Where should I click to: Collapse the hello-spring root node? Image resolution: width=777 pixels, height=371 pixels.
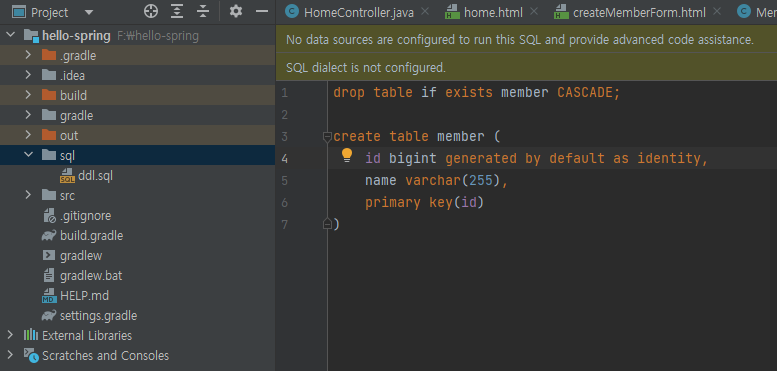pyautogui.click(x=10, y=35)
